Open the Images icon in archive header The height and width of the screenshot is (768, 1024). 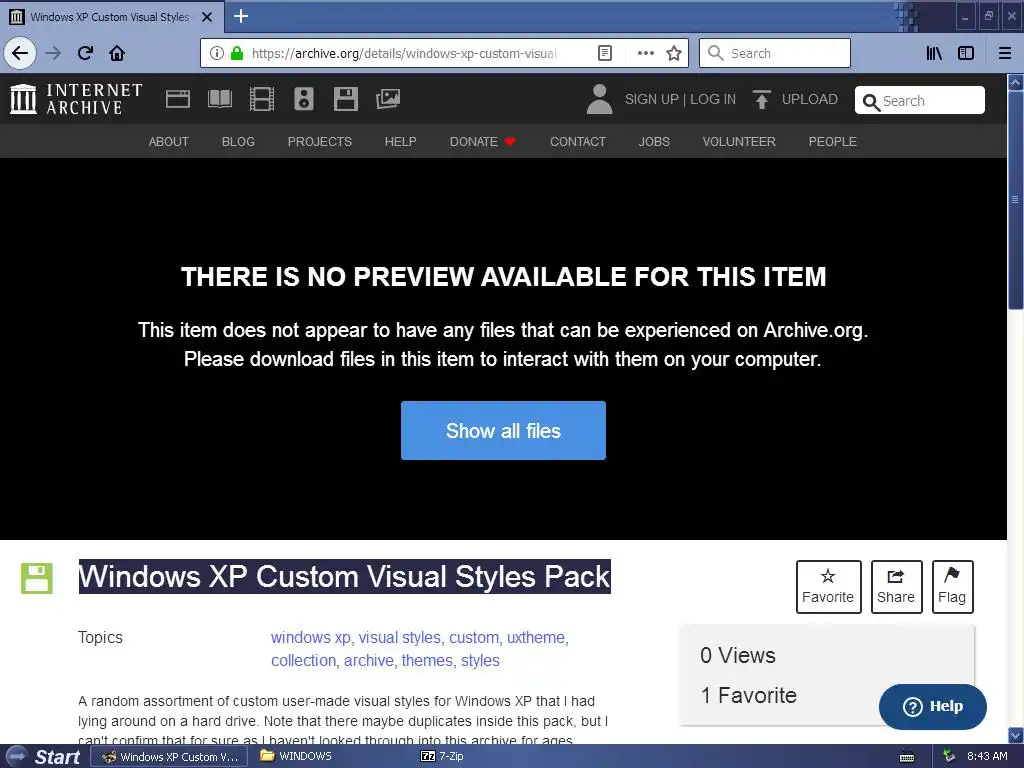388,99
